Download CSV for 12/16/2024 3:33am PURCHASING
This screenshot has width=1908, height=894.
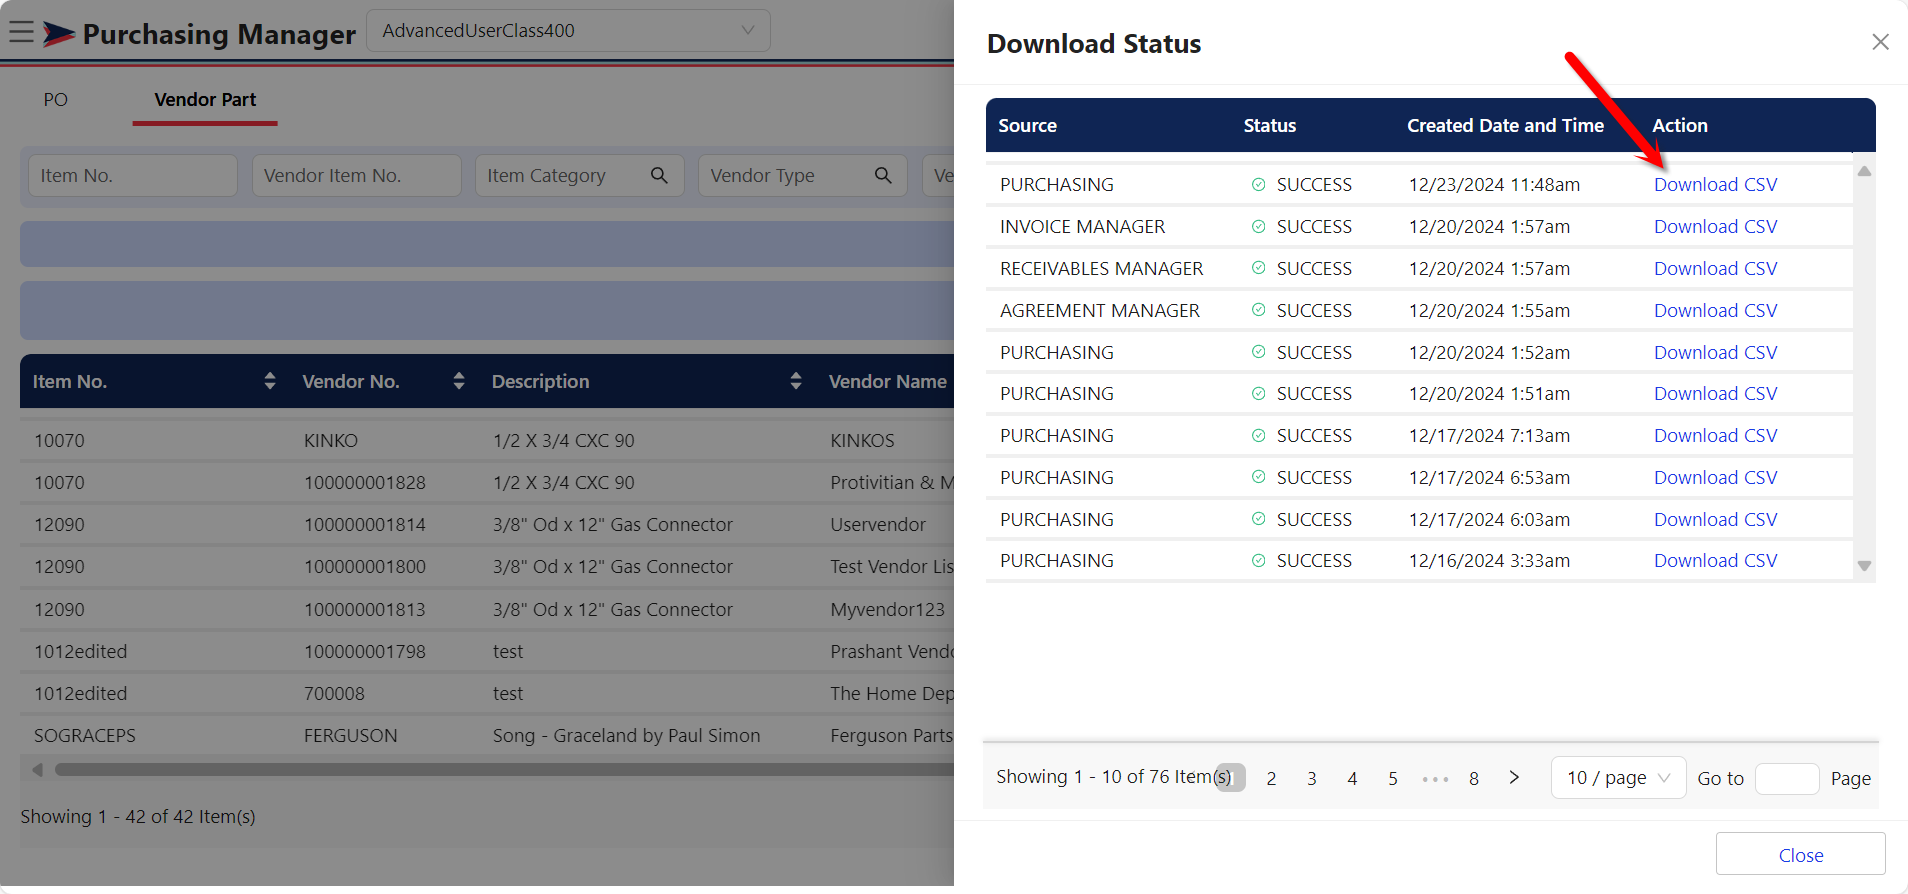pos(1715,561)
